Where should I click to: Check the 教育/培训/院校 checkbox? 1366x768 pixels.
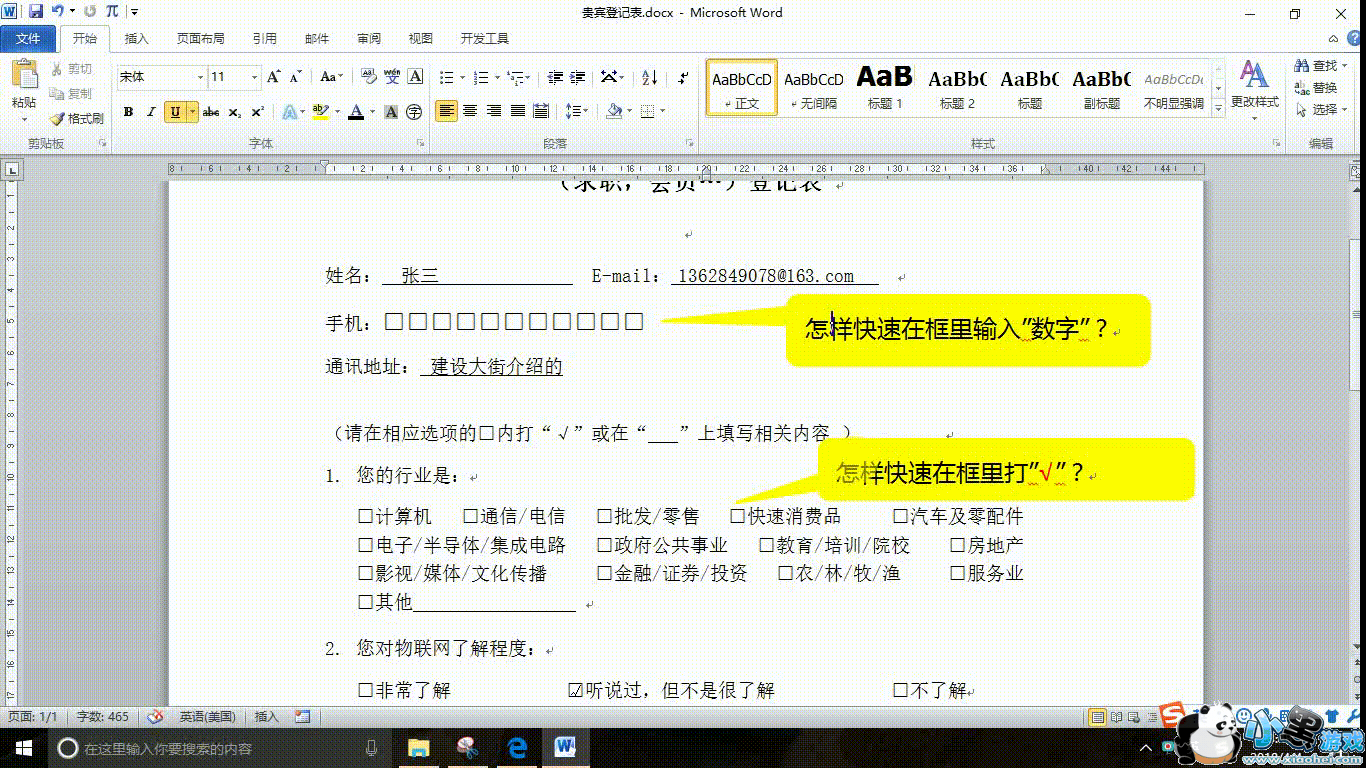766,545
